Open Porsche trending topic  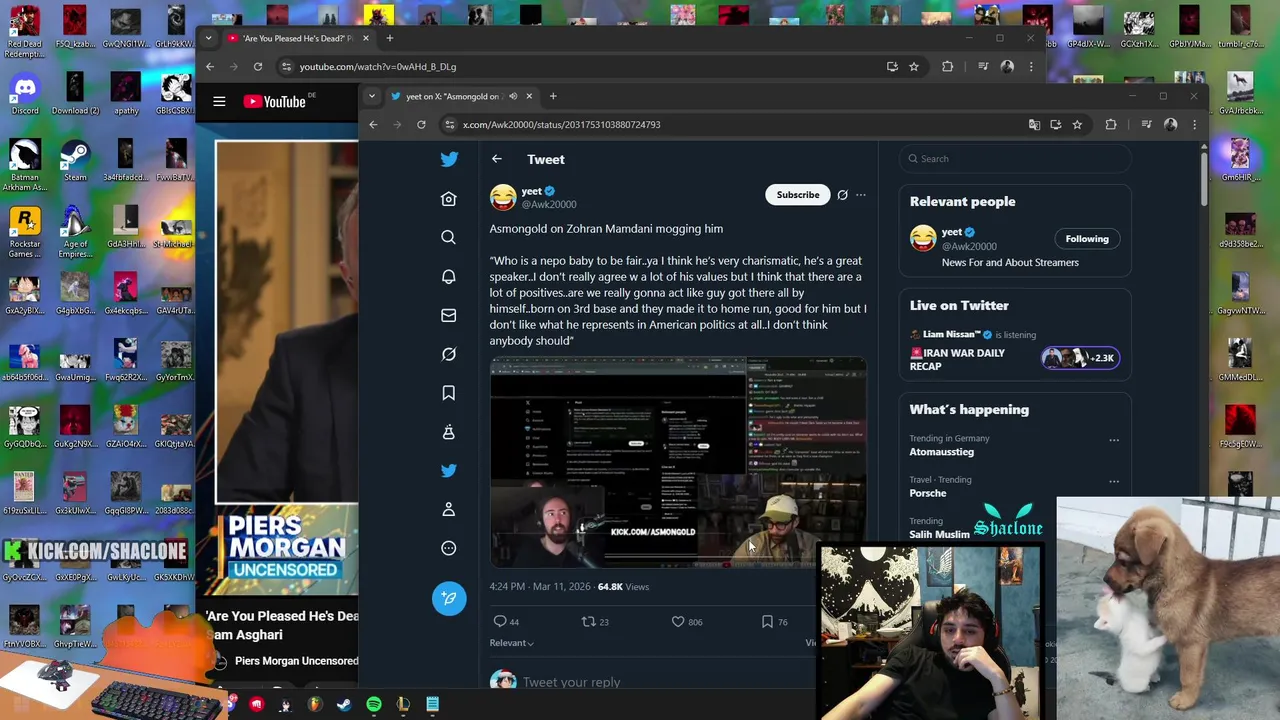tap(927, 493)
